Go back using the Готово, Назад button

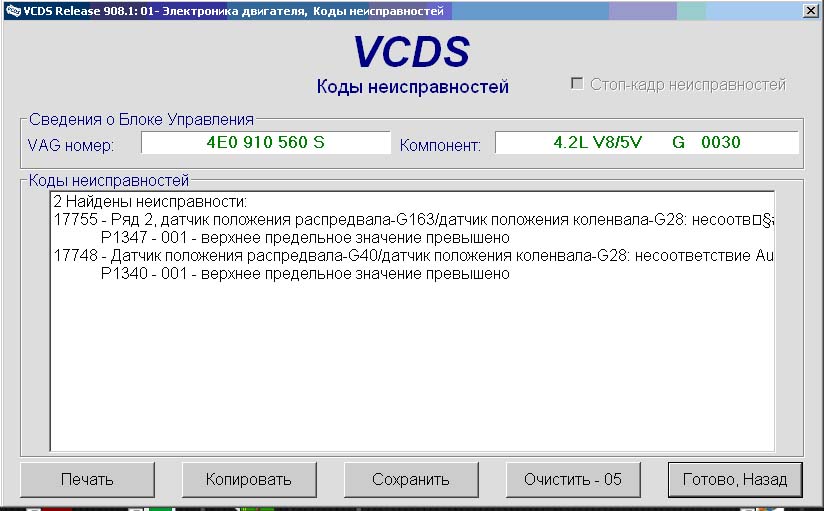(734, 479)
